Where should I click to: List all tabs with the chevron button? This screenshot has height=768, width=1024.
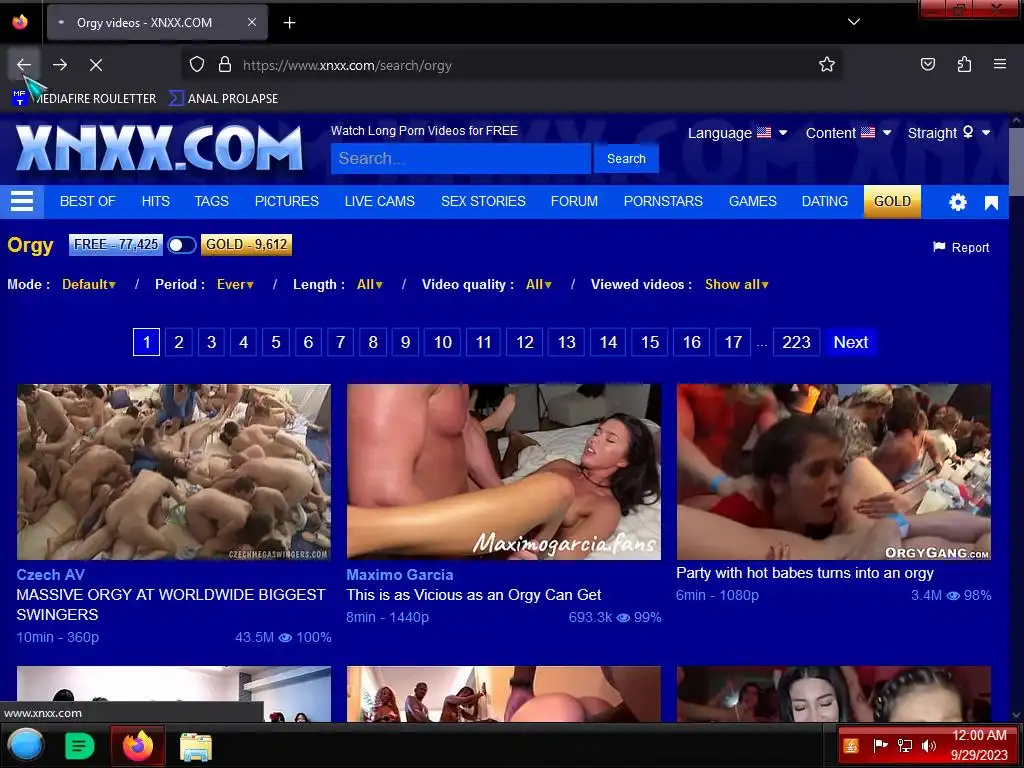[x=854, y=22]
